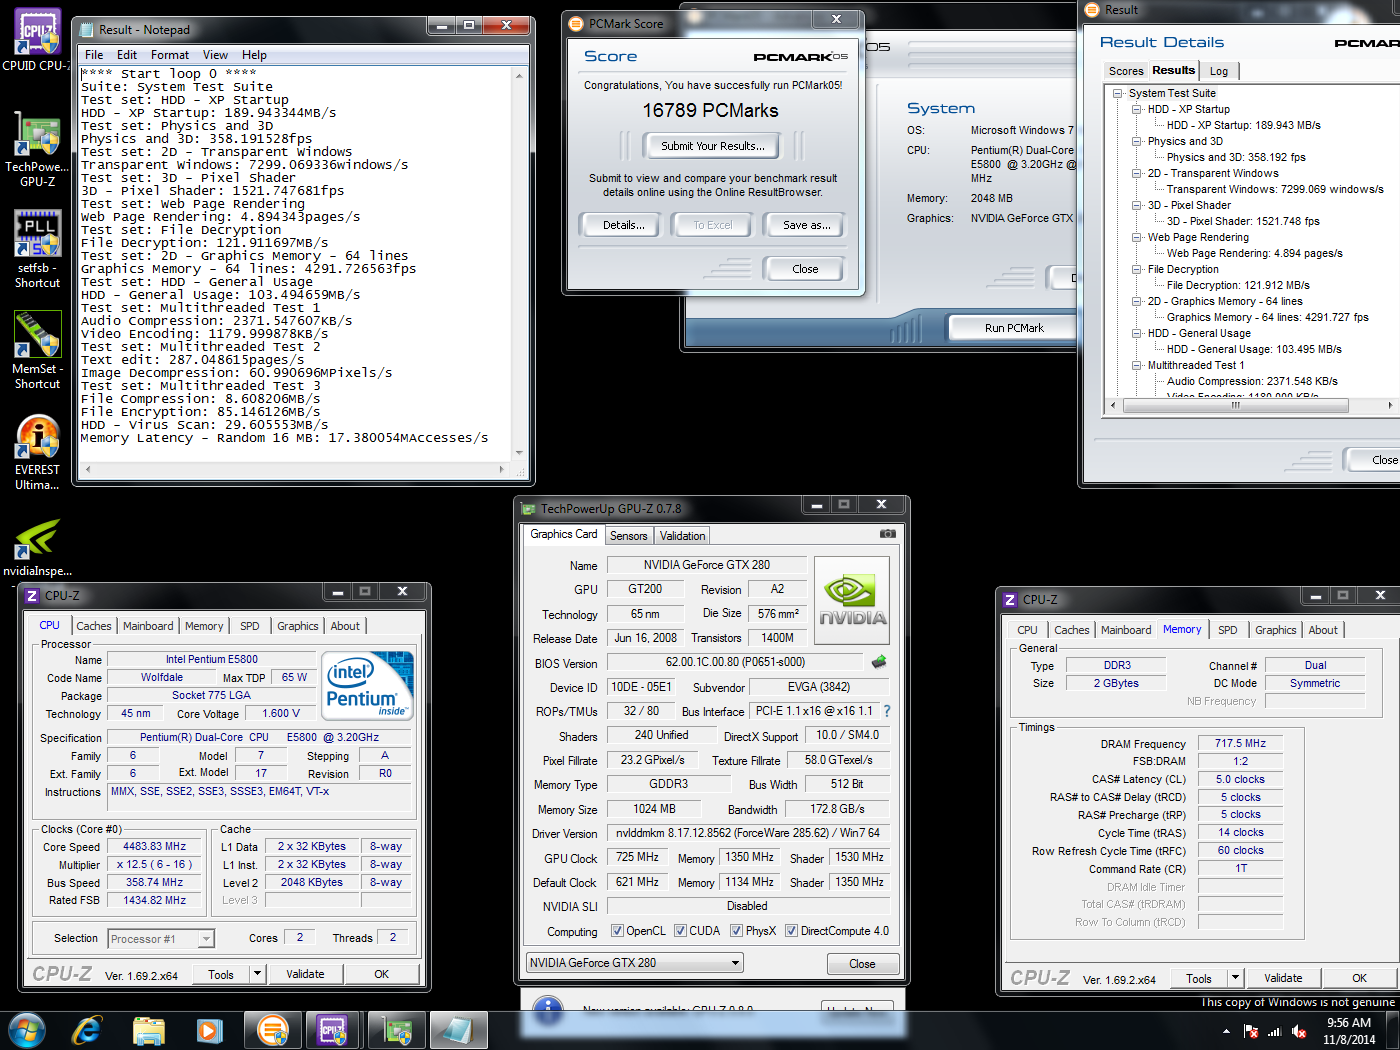Image resolution: width=1400 pixels, height=1050 pixels.
Task: Collapse the HDD - XP Startup node
Action: [1136, 109]
